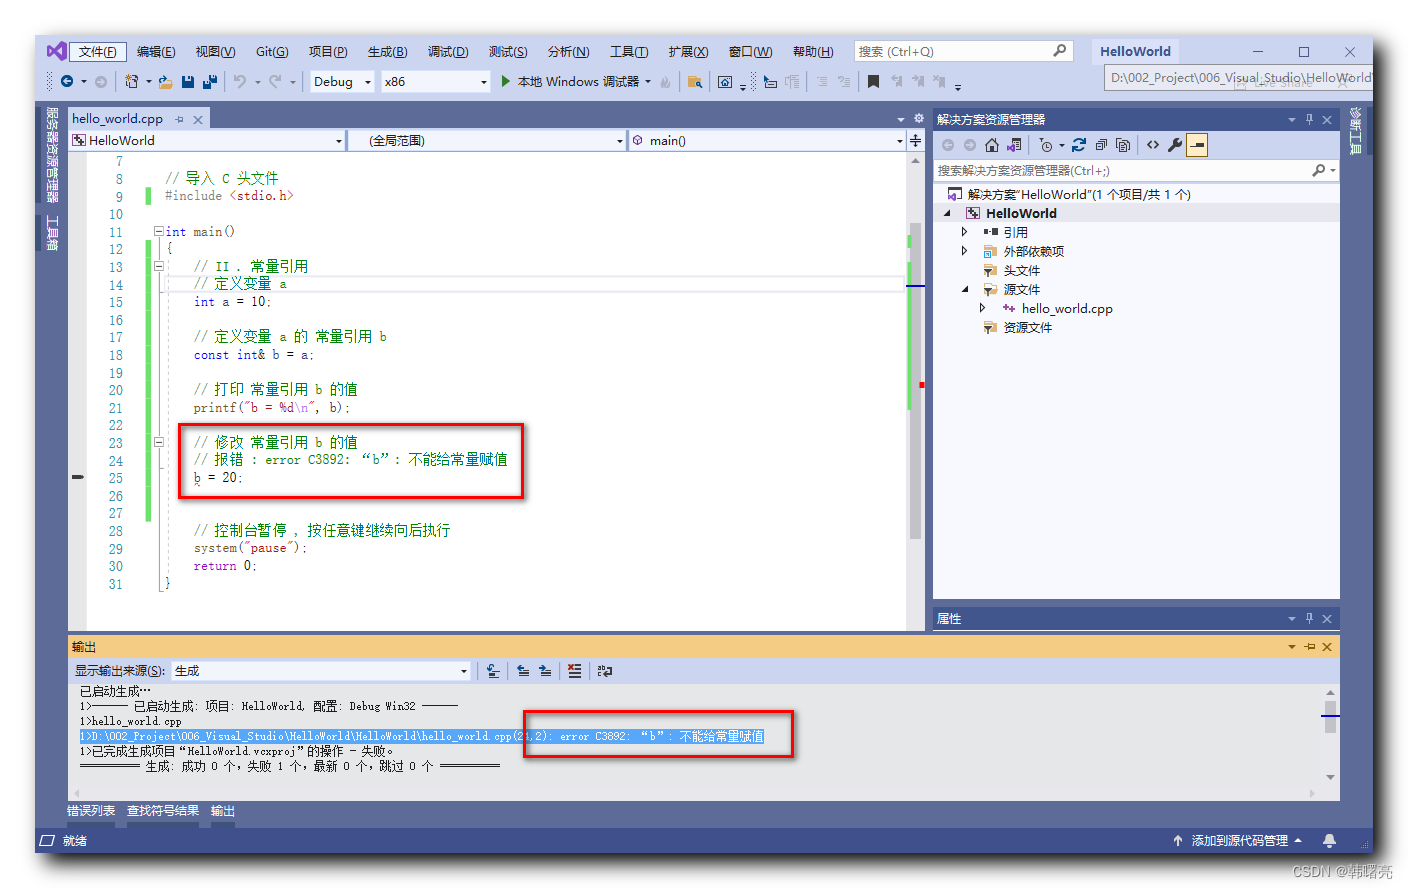
Task: Expand the hello_world.cpp tree node
Action: coord(982,309)
